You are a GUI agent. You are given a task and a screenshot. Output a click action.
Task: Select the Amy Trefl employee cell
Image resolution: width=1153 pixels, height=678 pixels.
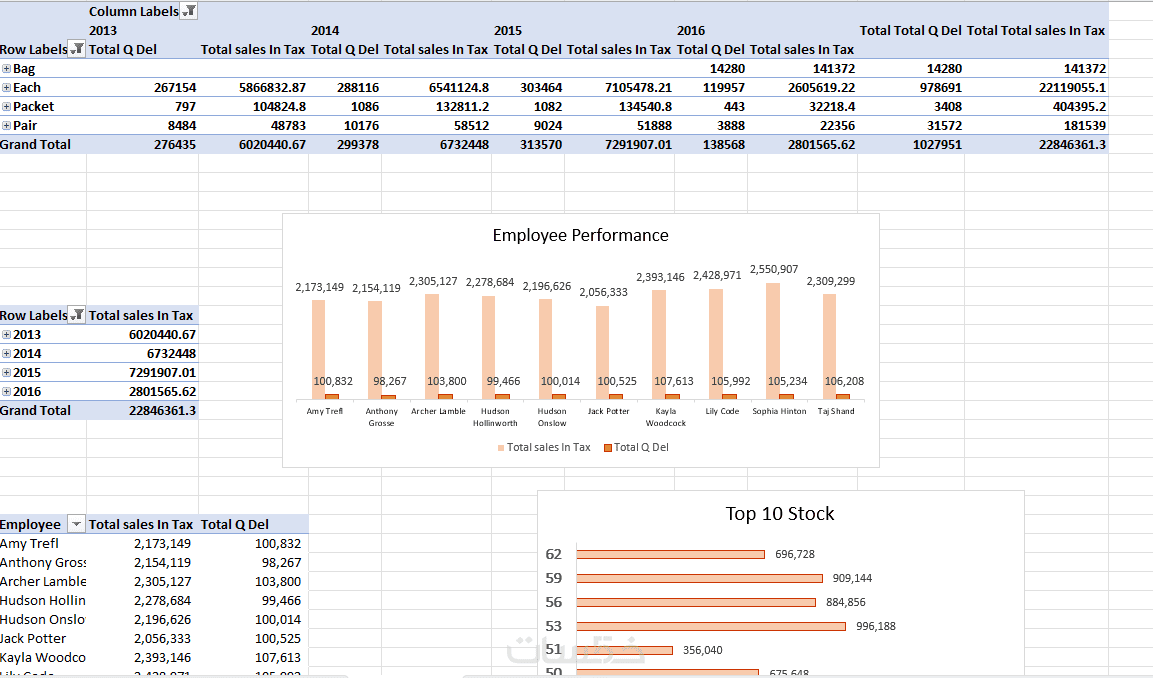tap(43, 543)
